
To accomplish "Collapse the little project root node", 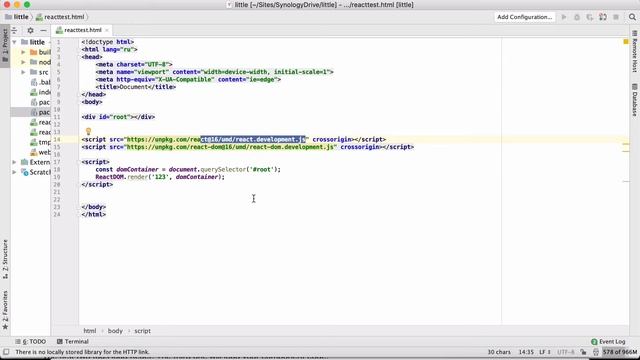I will (x=15, y=42).
